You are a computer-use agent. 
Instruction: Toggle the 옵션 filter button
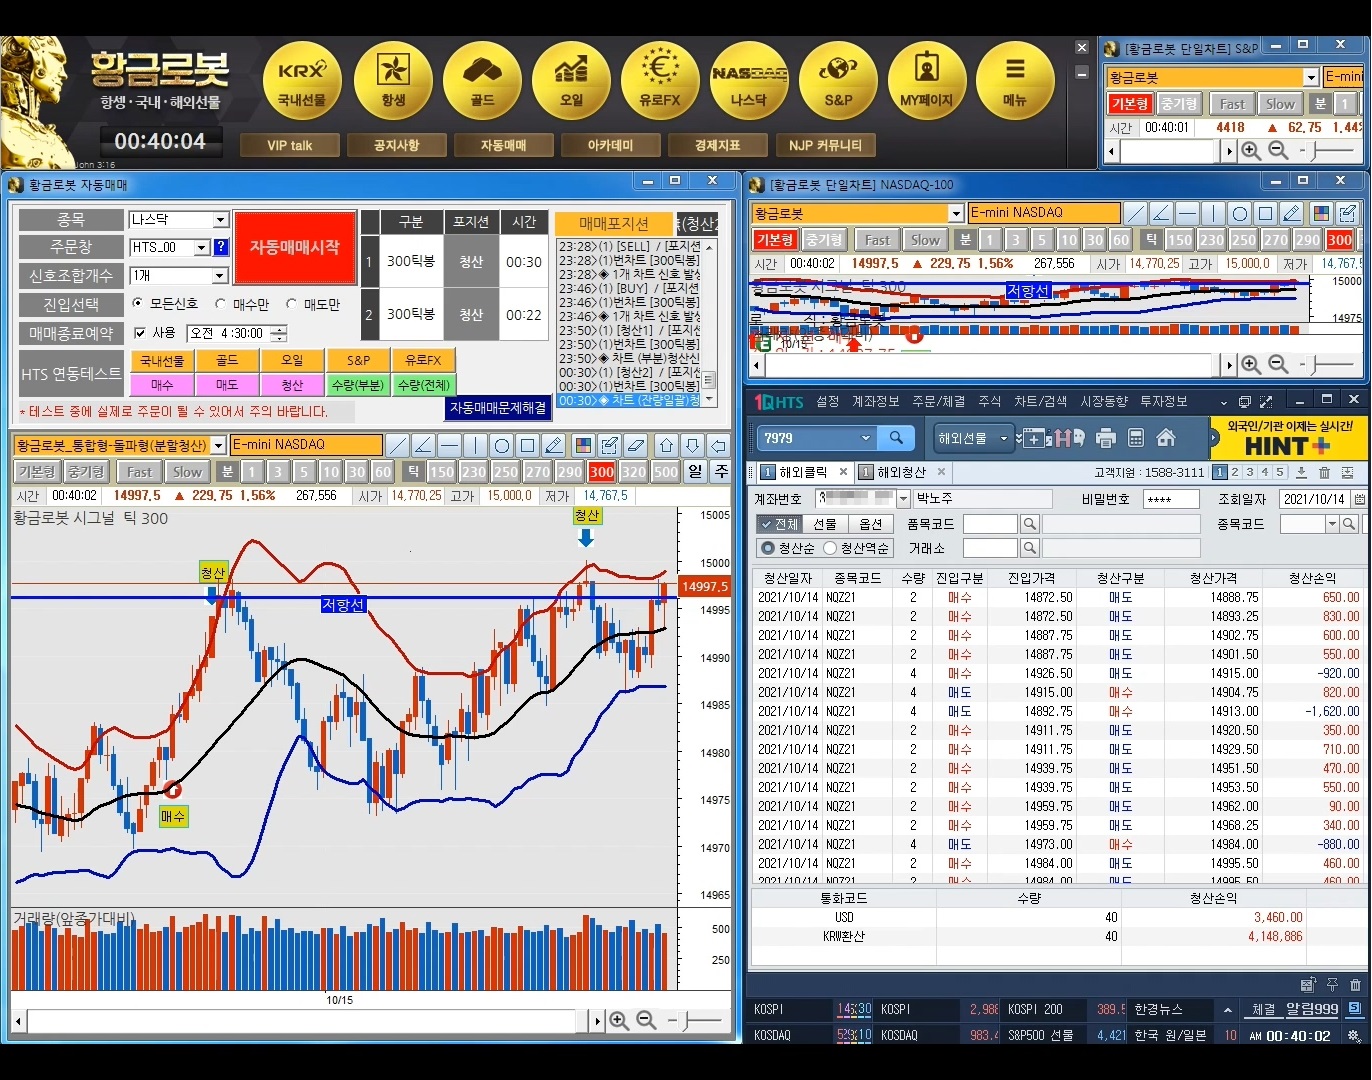pos(871,524)
